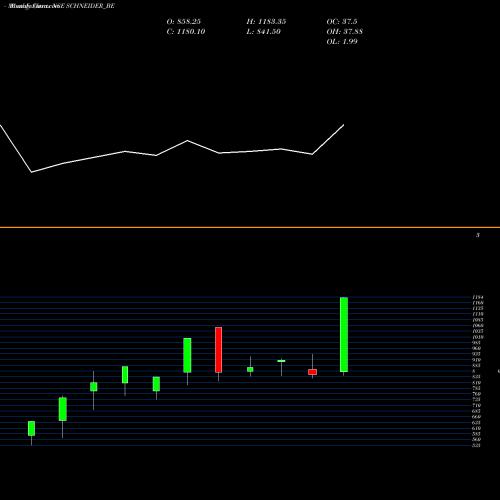
Task: Click the 'OC: 37.5' value
Action: [x=342, y=22]
